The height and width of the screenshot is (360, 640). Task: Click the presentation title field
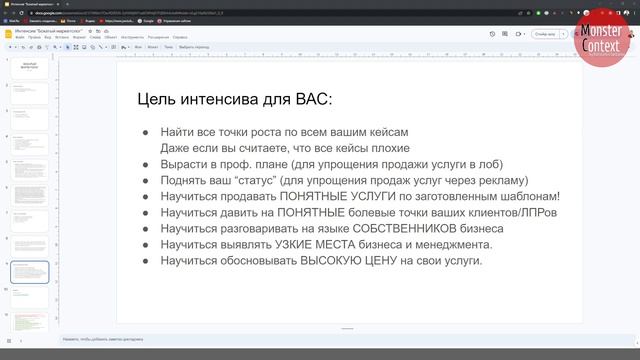pos(49,31)
